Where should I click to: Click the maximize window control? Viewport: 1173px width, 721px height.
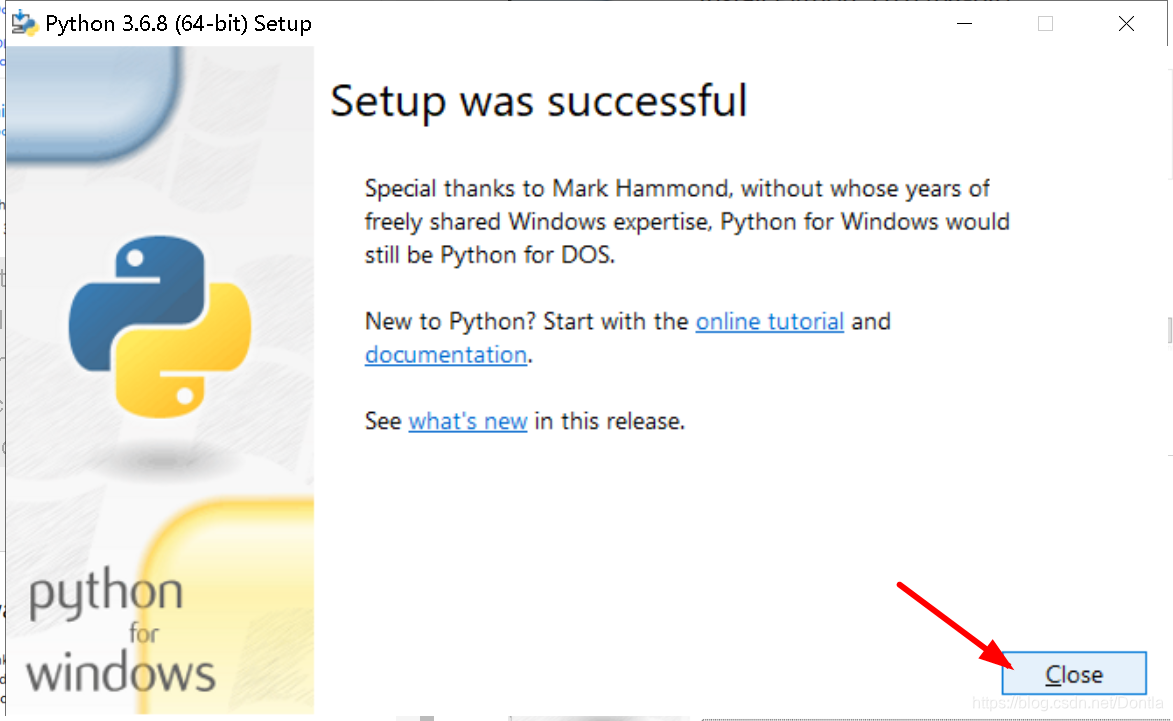point(1045,22)
